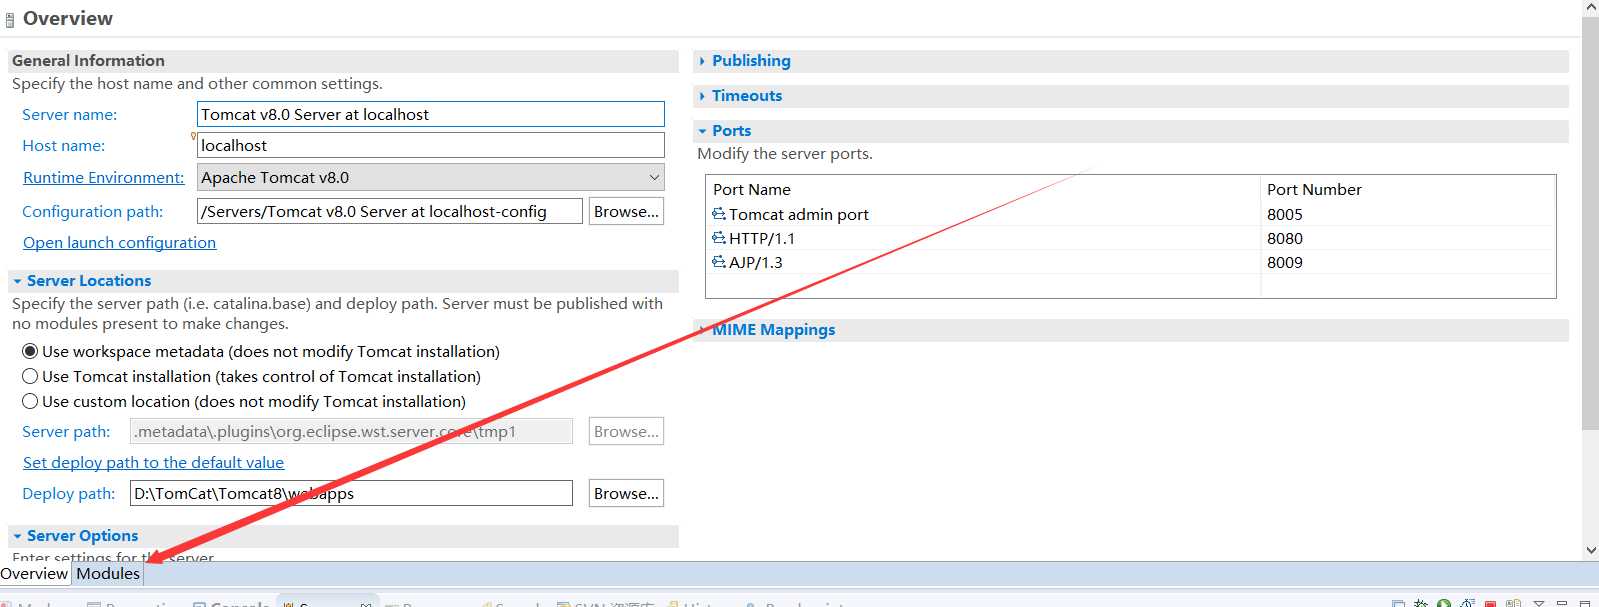Collapse the Server Options section
The height and width of the screenshot is (607, 1599).
pos(17,536)
